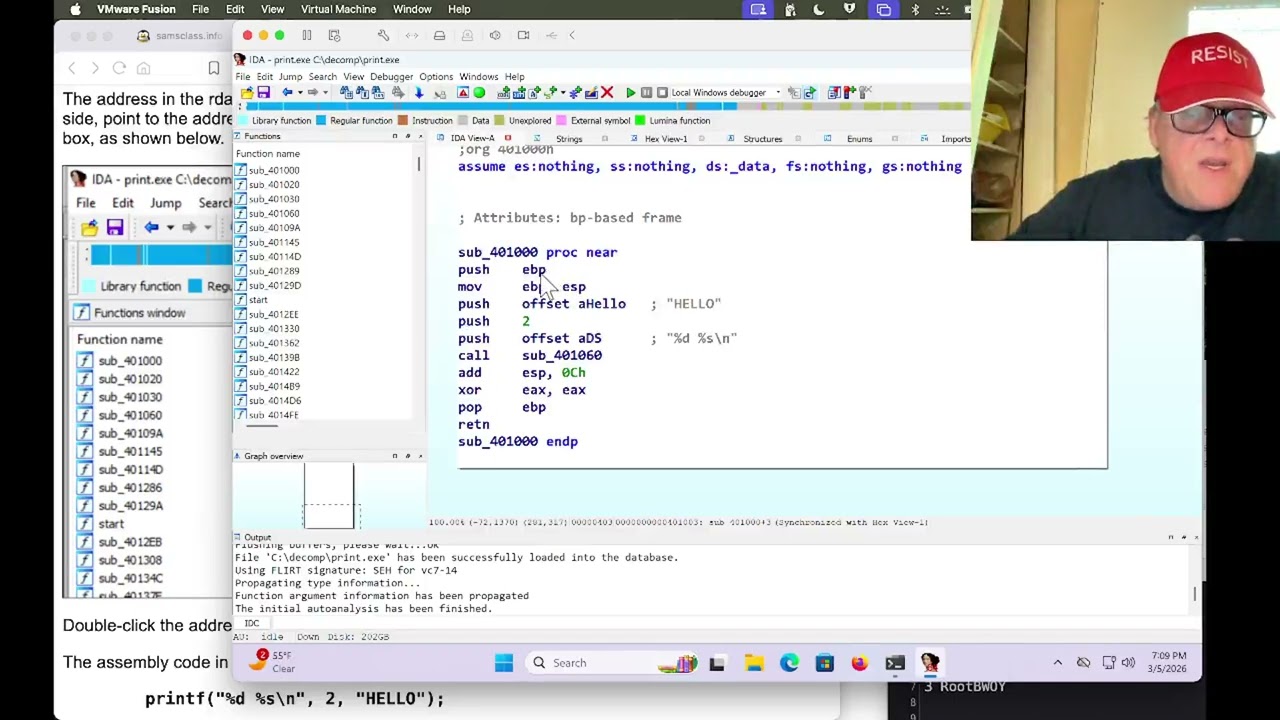The height and width of the screenshot is (720, 1280).
Task: Select sub_401362 in Functions list
Action: (x=274, y=343)
